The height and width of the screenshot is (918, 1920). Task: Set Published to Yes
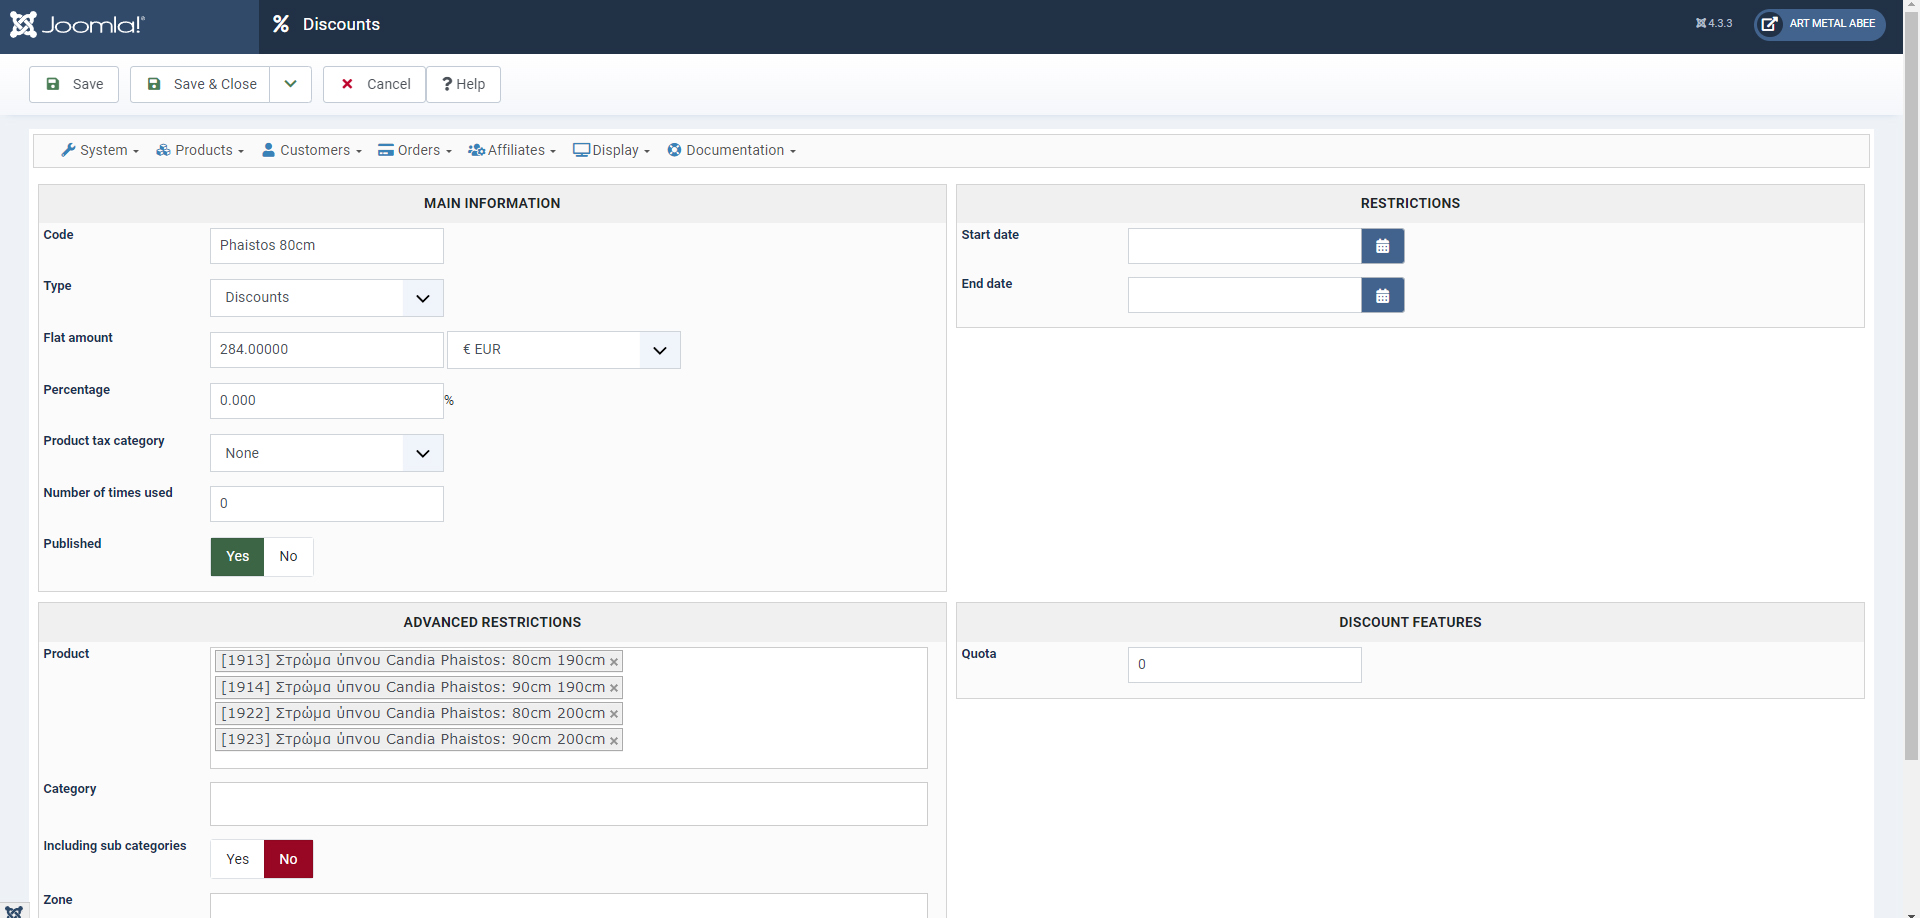click(x=237, y=557)
